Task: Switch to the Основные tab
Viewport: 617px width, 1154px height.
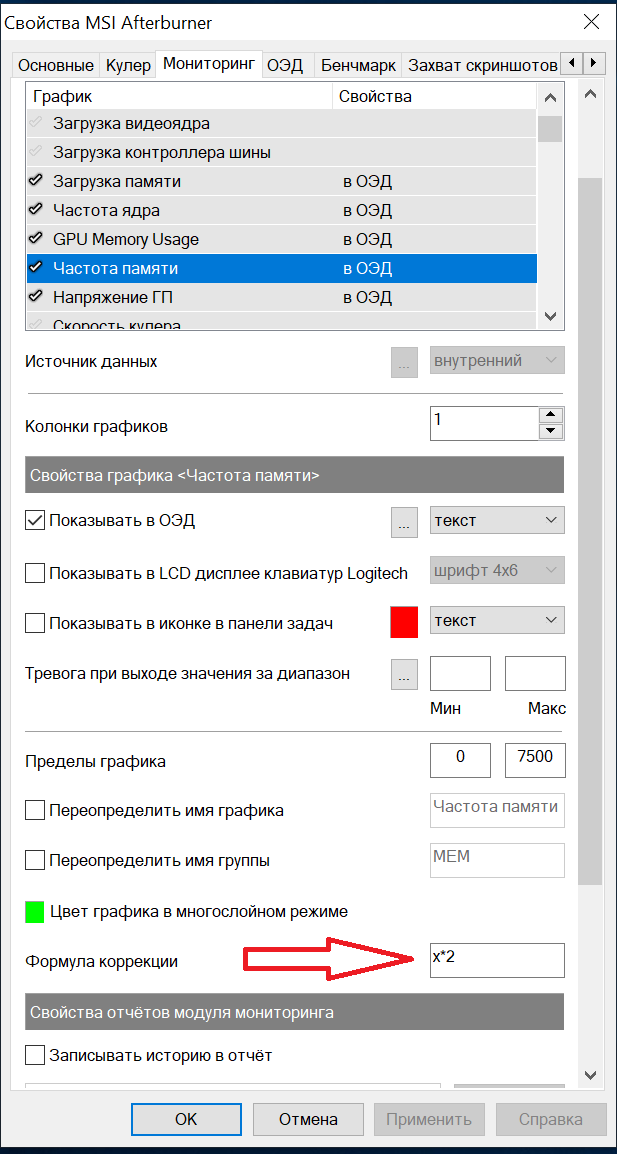Action: 56,65
